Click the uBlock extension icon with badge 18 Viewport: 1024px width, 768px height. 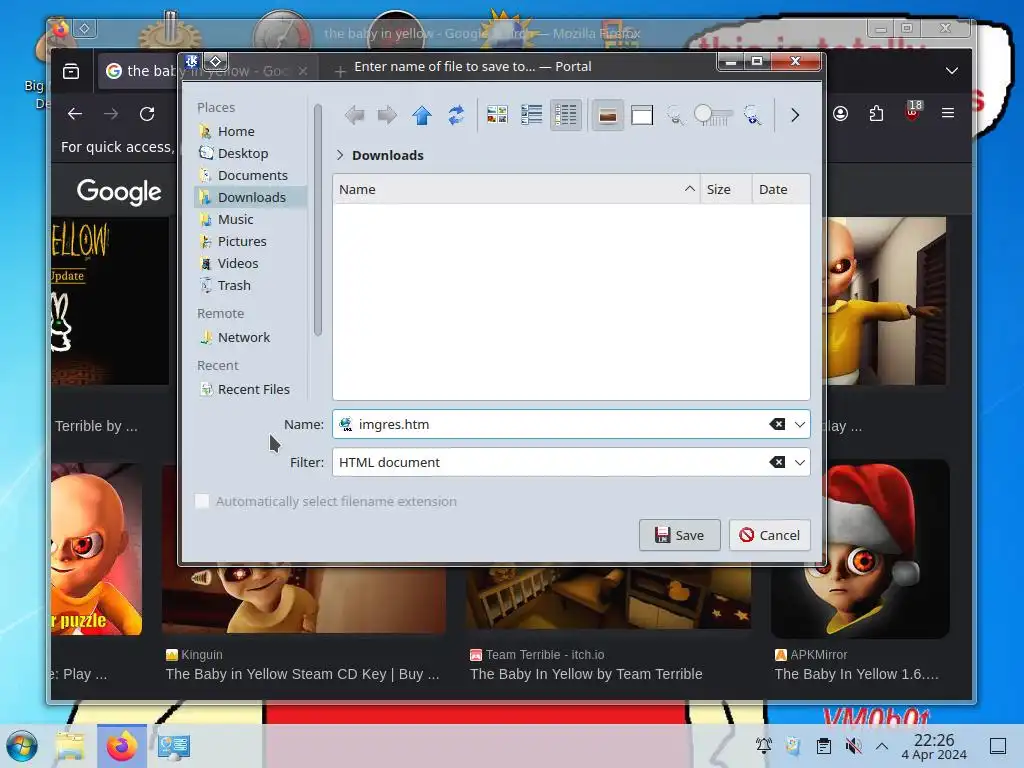(x=913, y=112)
